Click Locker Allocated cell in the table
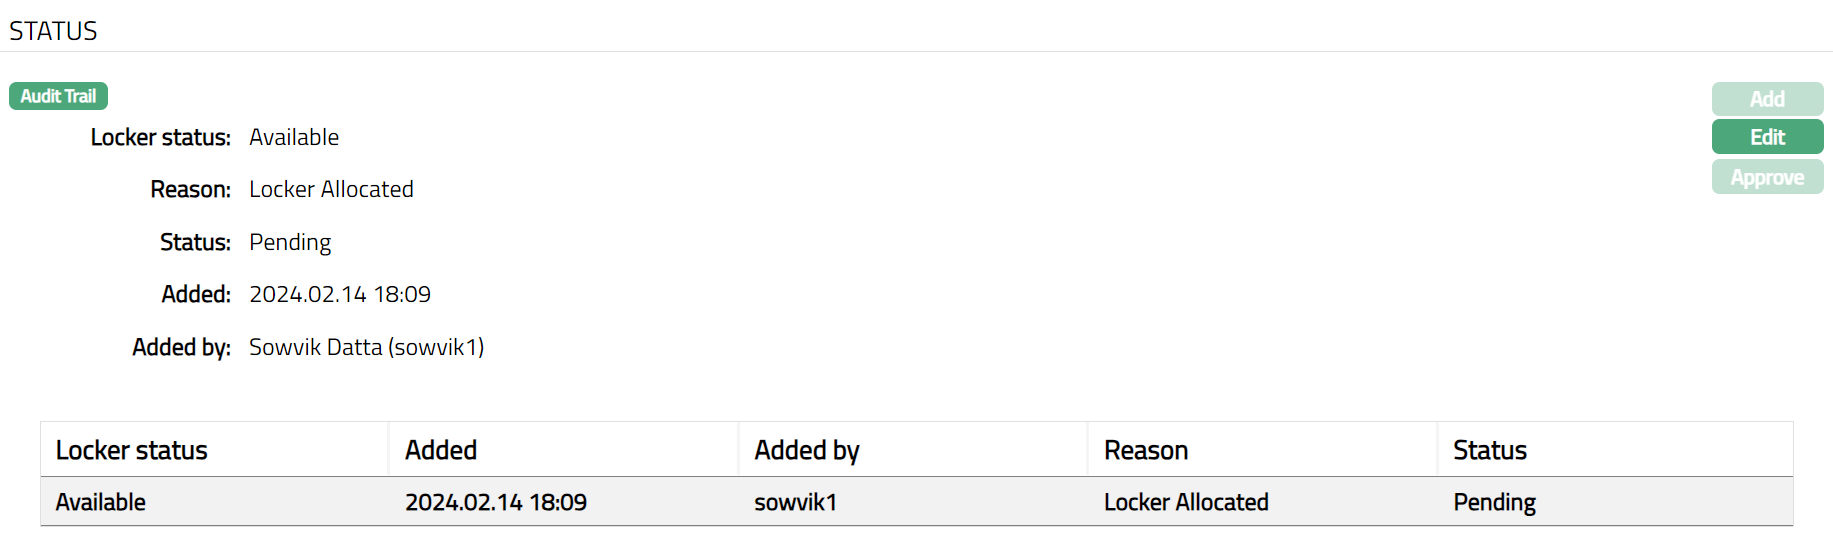The height and width of the screenshot is (549, 1833). (1186, 502)
